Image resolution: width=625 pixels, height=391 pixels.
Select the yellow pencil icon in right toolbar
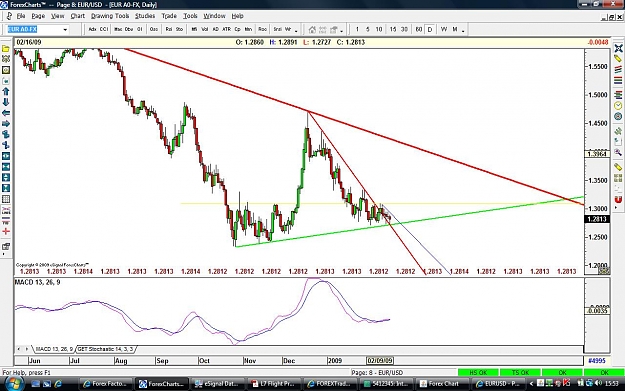[x=618, y=59]
